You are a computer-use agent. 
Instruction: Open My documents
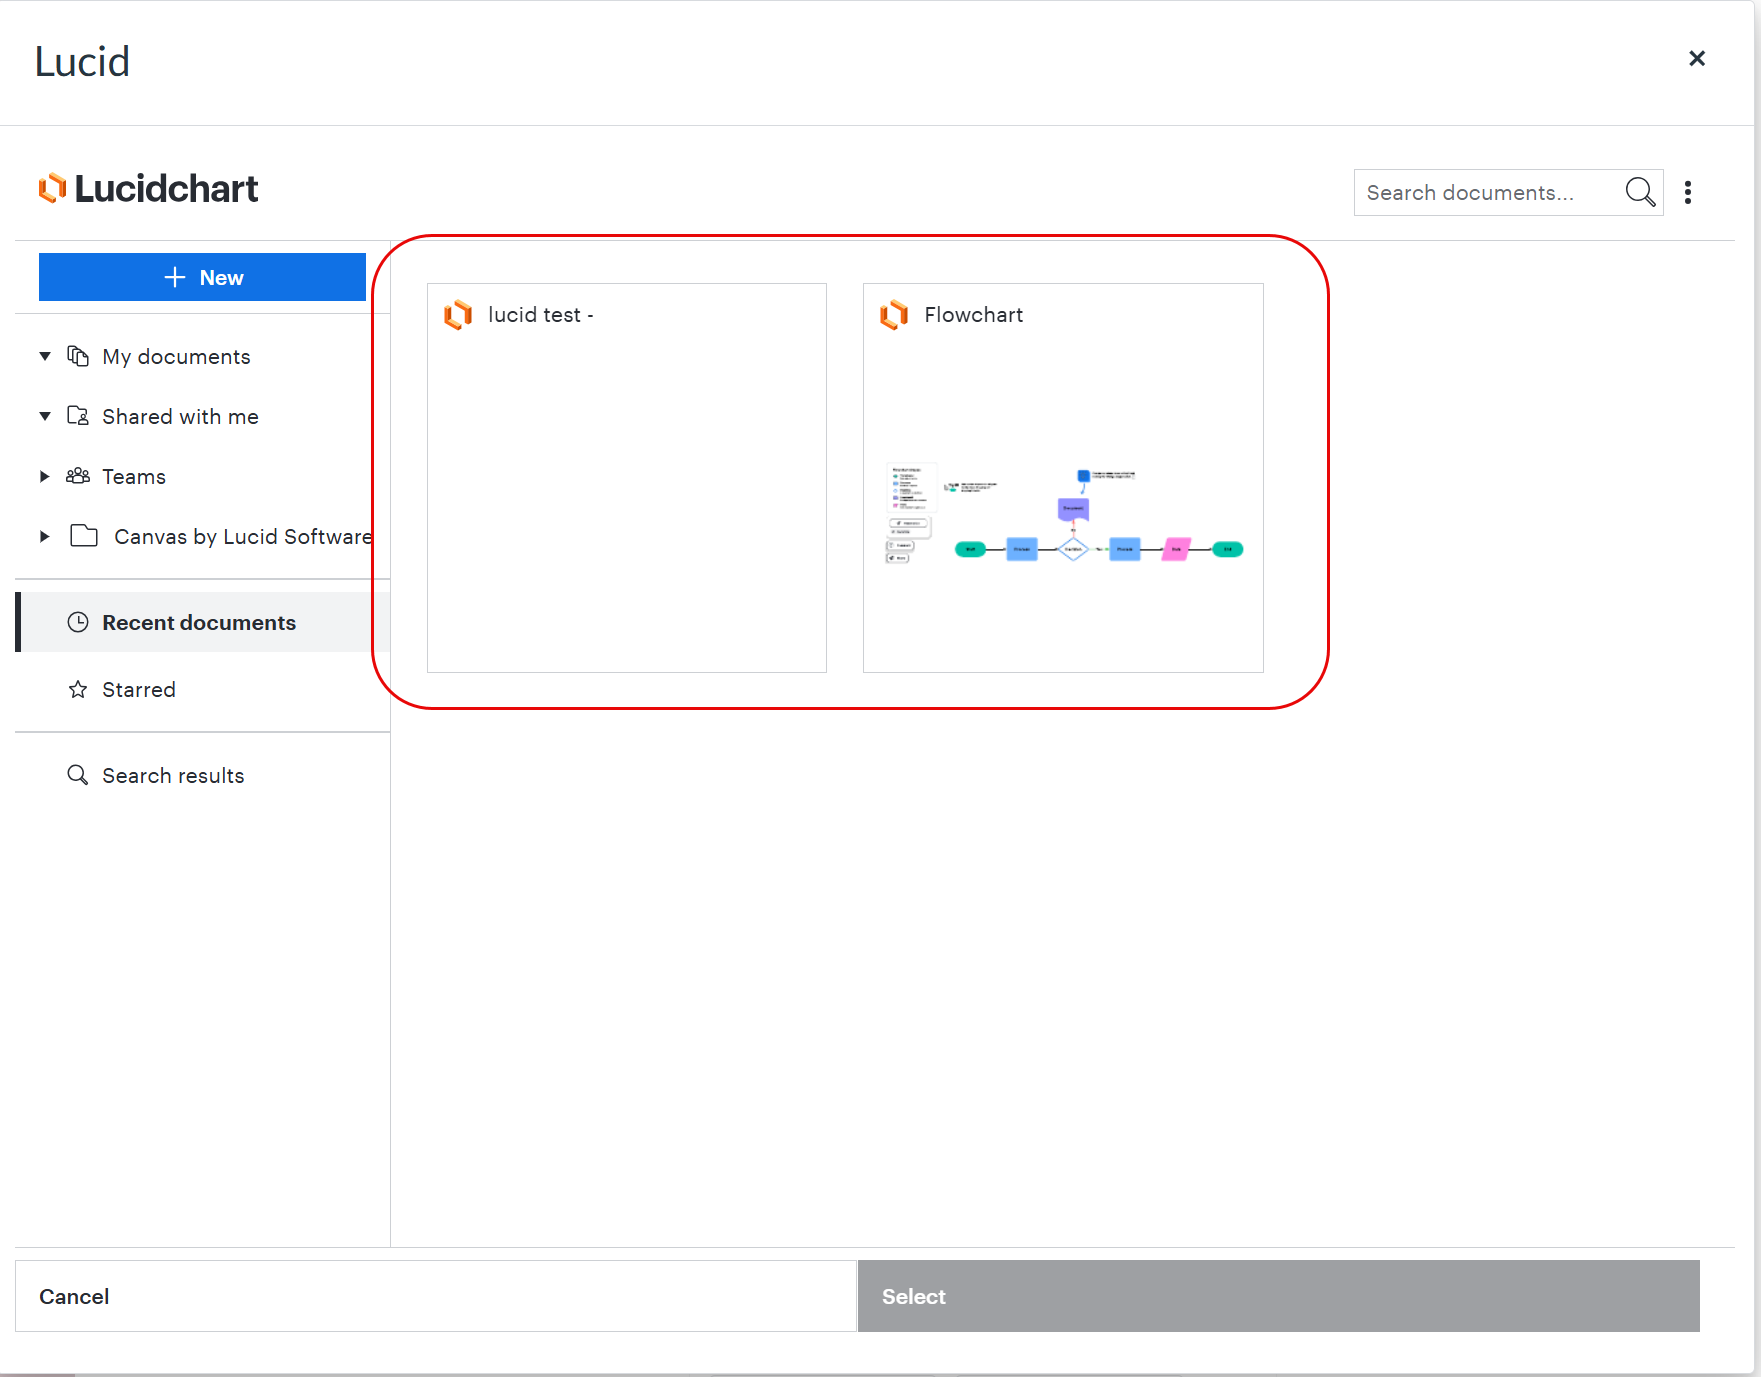(176, 357)
